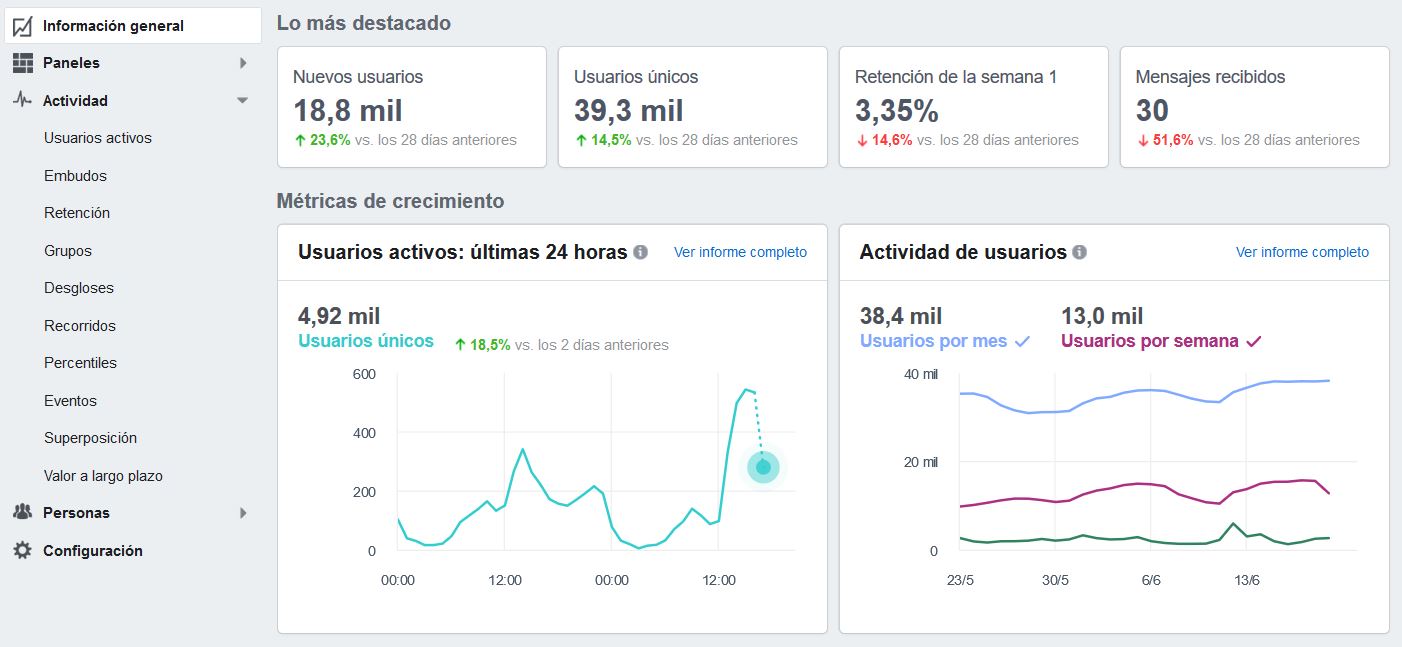The height and width of the screenshot is (647, 1402).
Task: Open the Embudos menu item
Action: point(75,176)
